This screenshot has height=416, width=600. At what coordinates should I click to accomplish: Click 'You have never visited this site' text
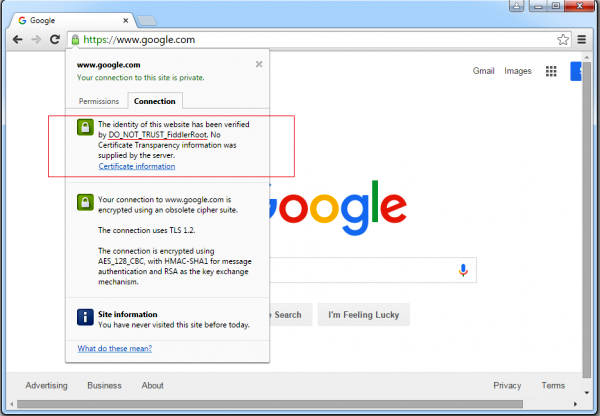pyautogui.click(x=174, y=325)
